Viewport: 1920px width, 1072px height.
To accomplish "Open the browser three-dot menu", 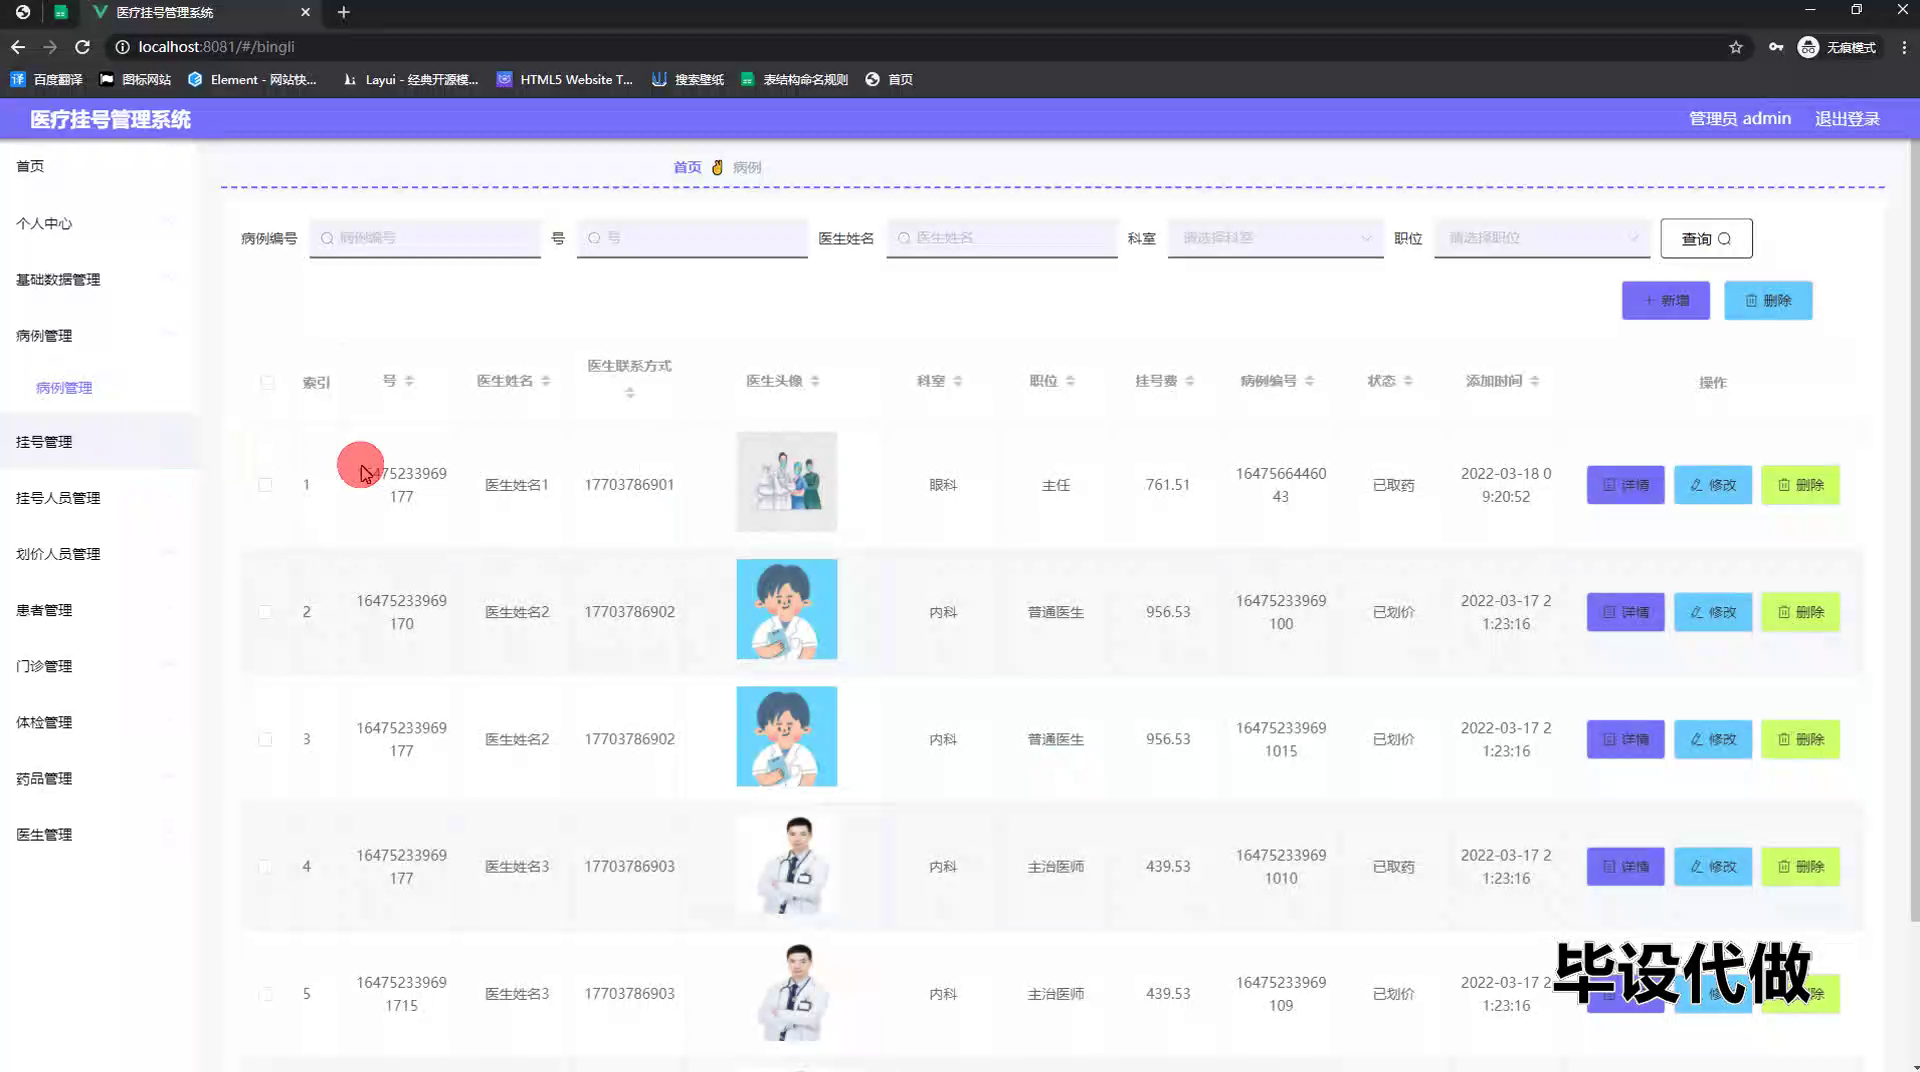I will coord(1904,47).
